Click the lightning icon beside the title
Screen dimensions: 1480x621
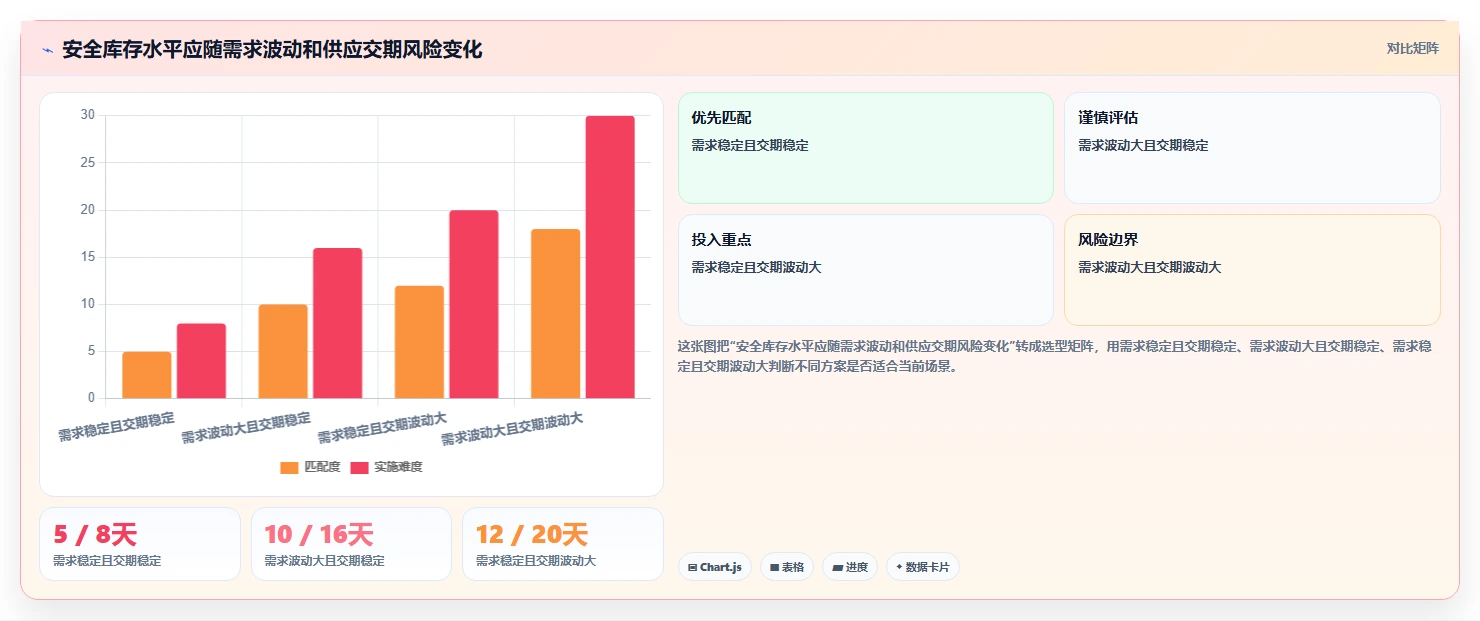coord(47,50)
